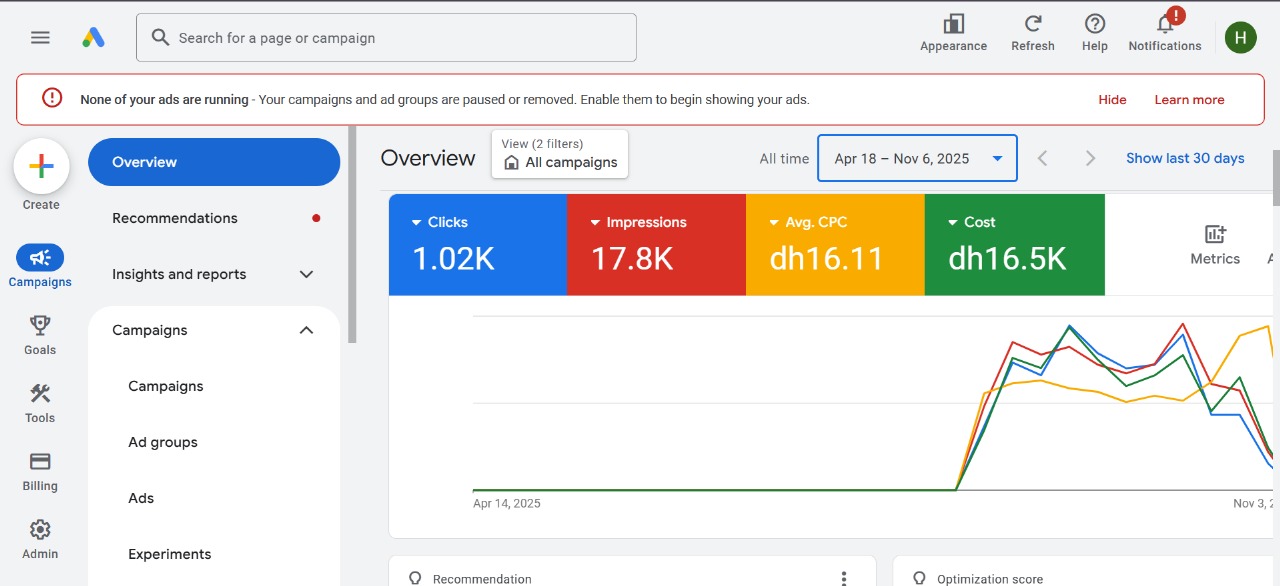Expand Insights and reports

(212, 273)
